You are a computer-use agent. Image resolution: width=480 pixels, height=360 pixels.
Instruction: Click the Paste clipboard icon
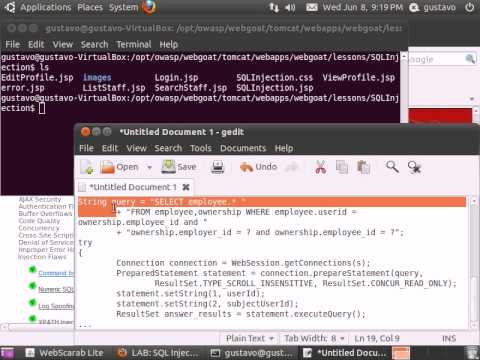pos(363,167)
